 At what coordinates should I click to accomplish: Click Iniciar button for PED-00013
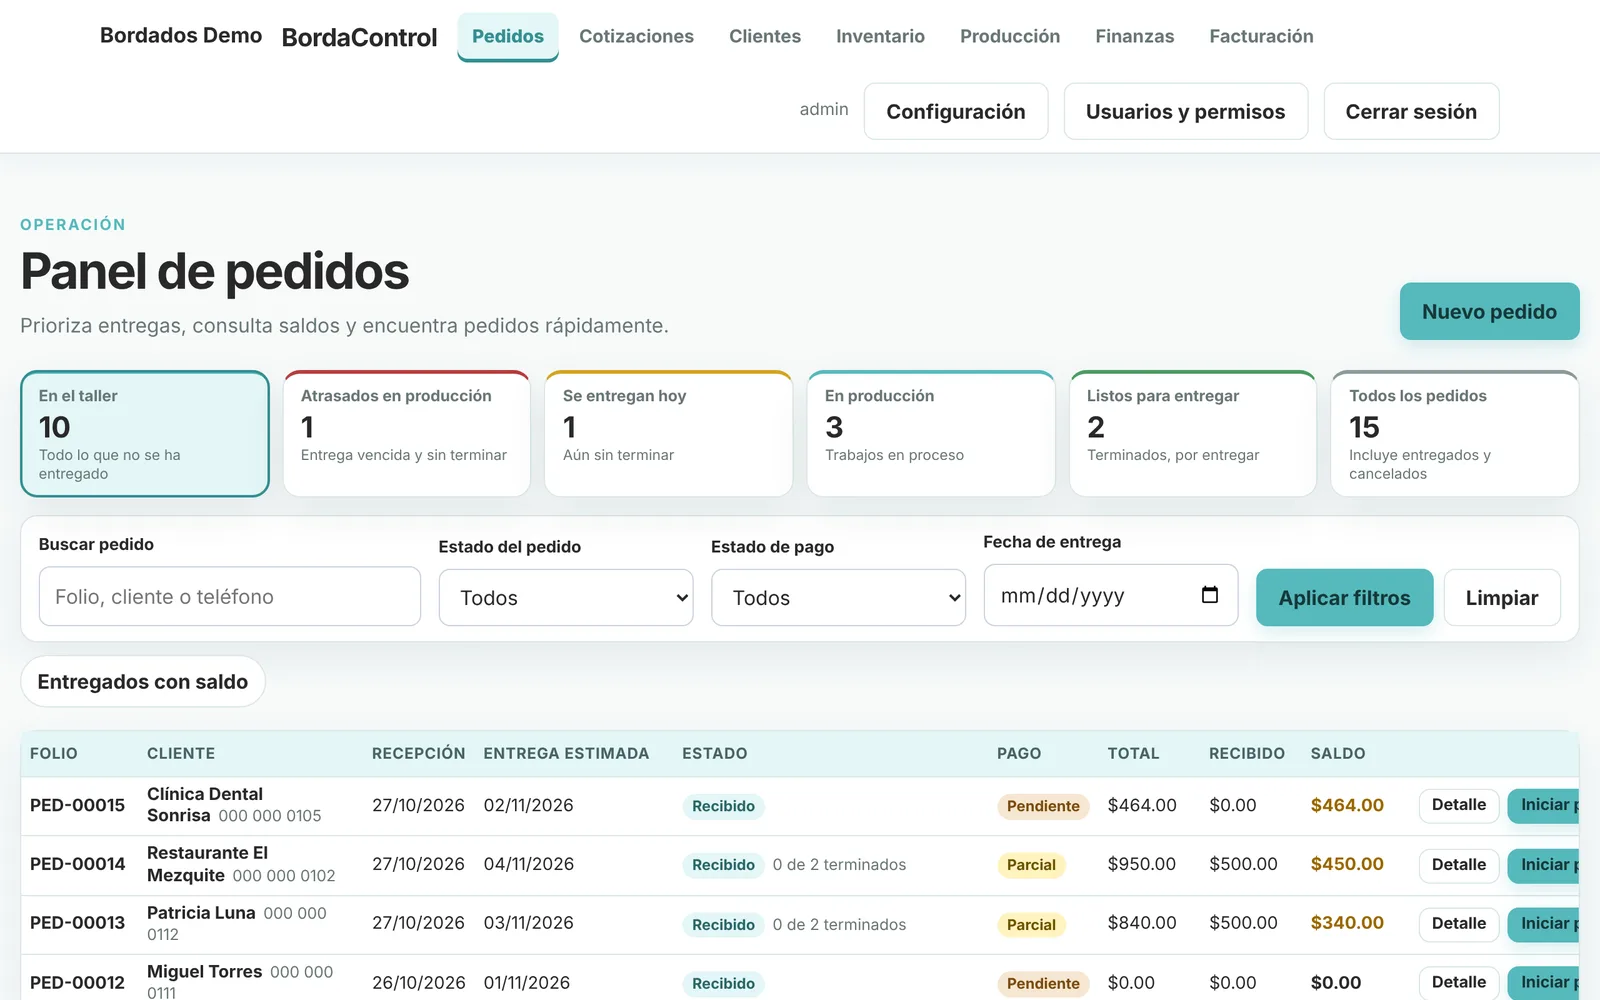pos(1544,923)
